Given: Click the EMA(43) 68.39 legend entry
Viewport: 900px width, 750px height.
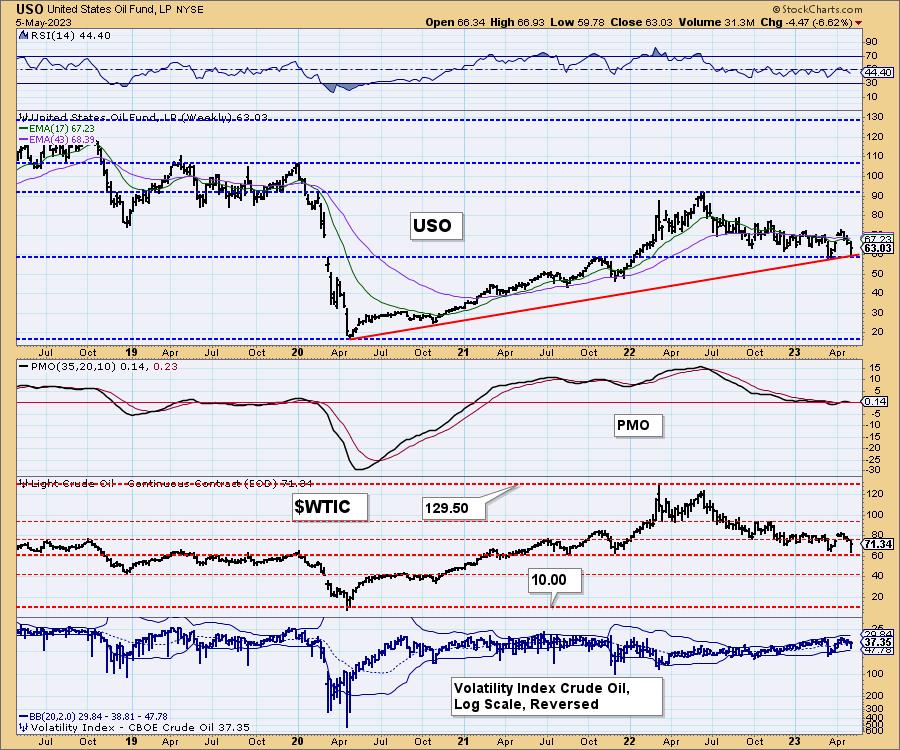Looking at the screenshot, I should tap(57, 139).
